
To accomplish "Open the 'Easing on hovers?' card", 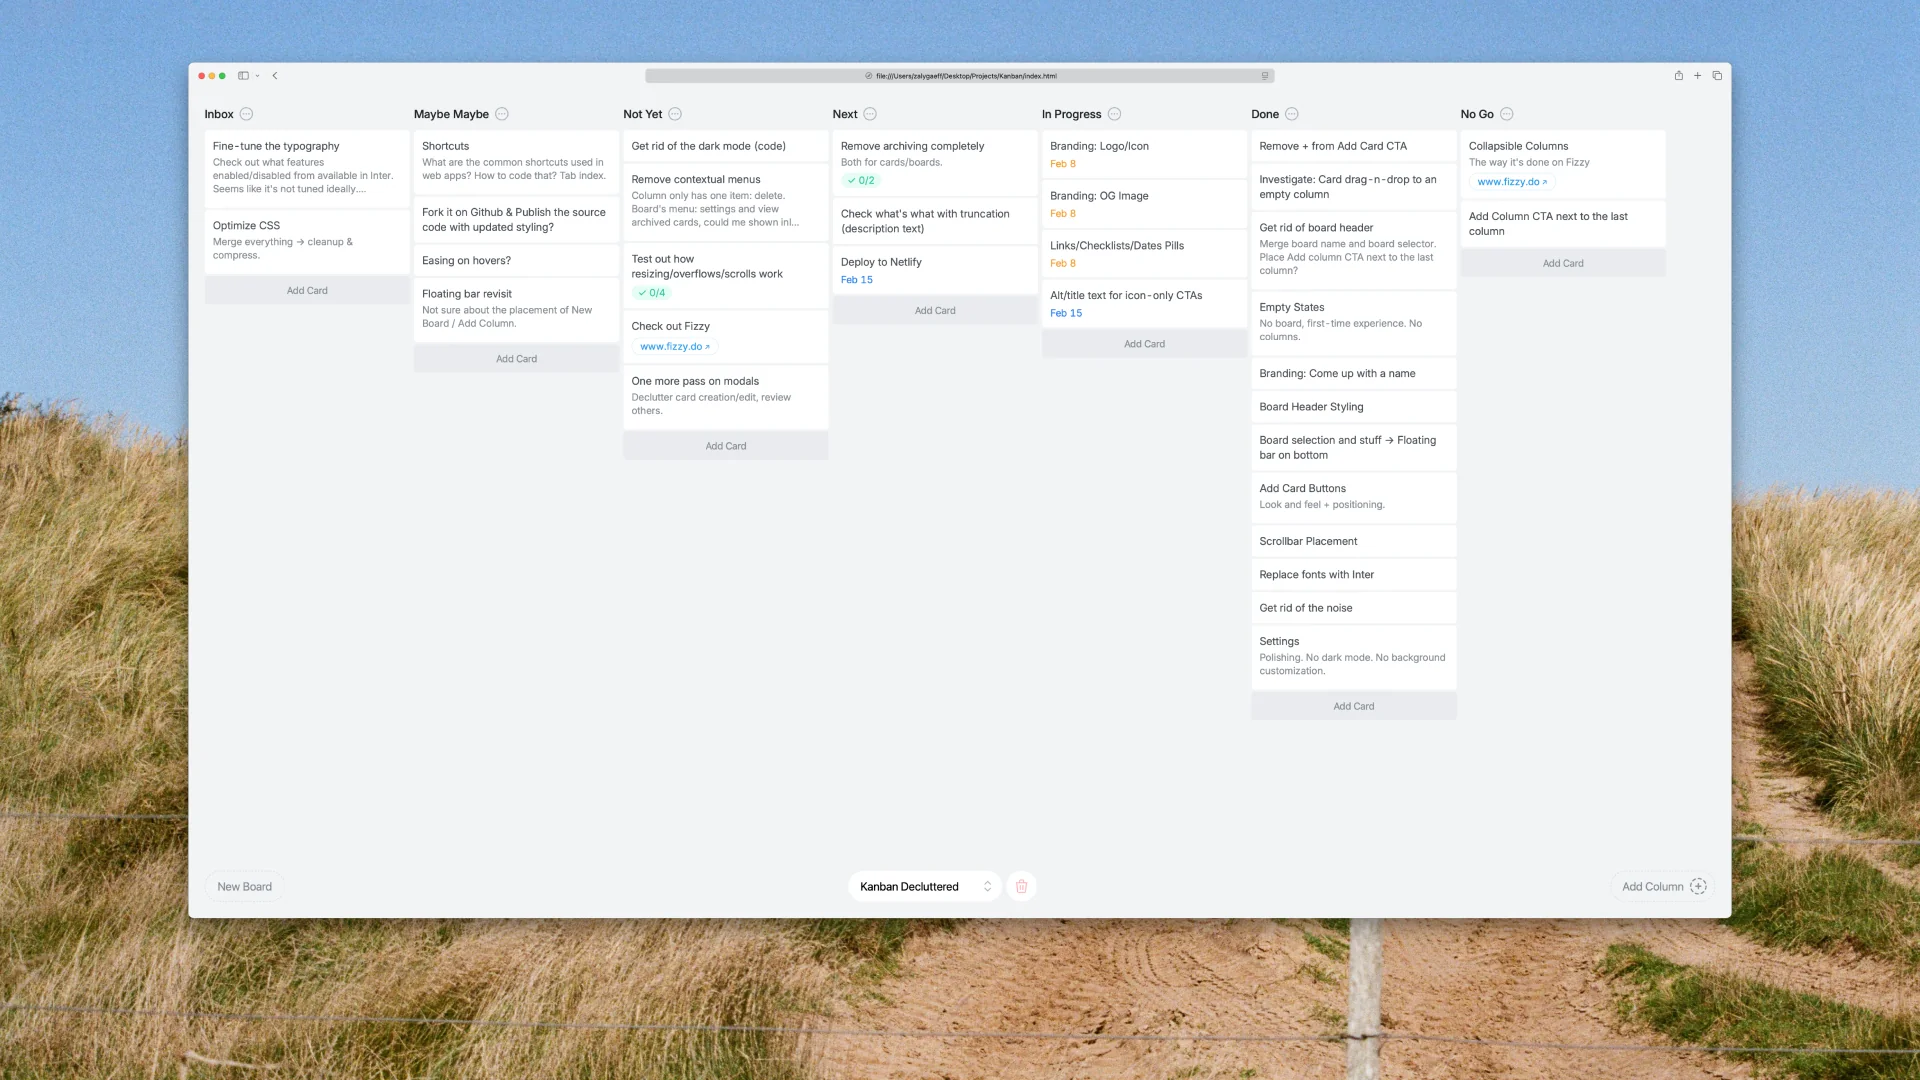I will [x=516, y=261].
